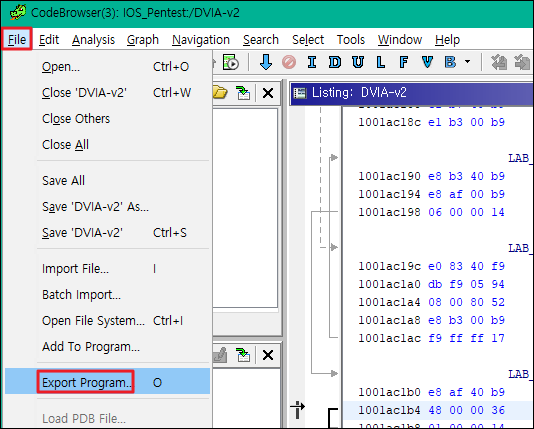This screenshot has width=534, height=429.
Task: Click the undo toolbar icon
Action: click(x=499, y=62)
